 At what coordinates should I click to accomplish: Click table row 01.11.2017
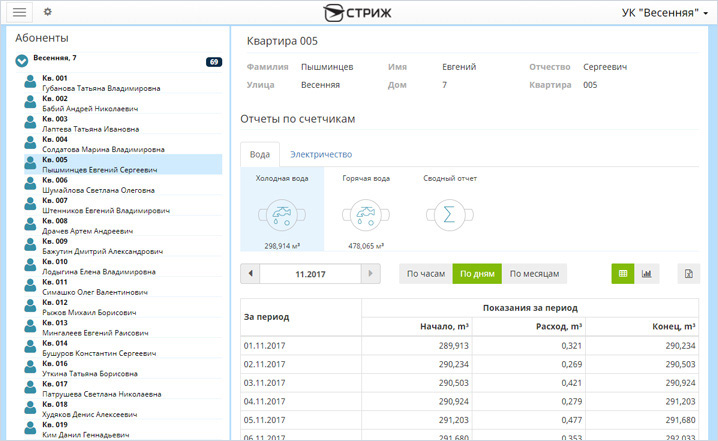470,346
